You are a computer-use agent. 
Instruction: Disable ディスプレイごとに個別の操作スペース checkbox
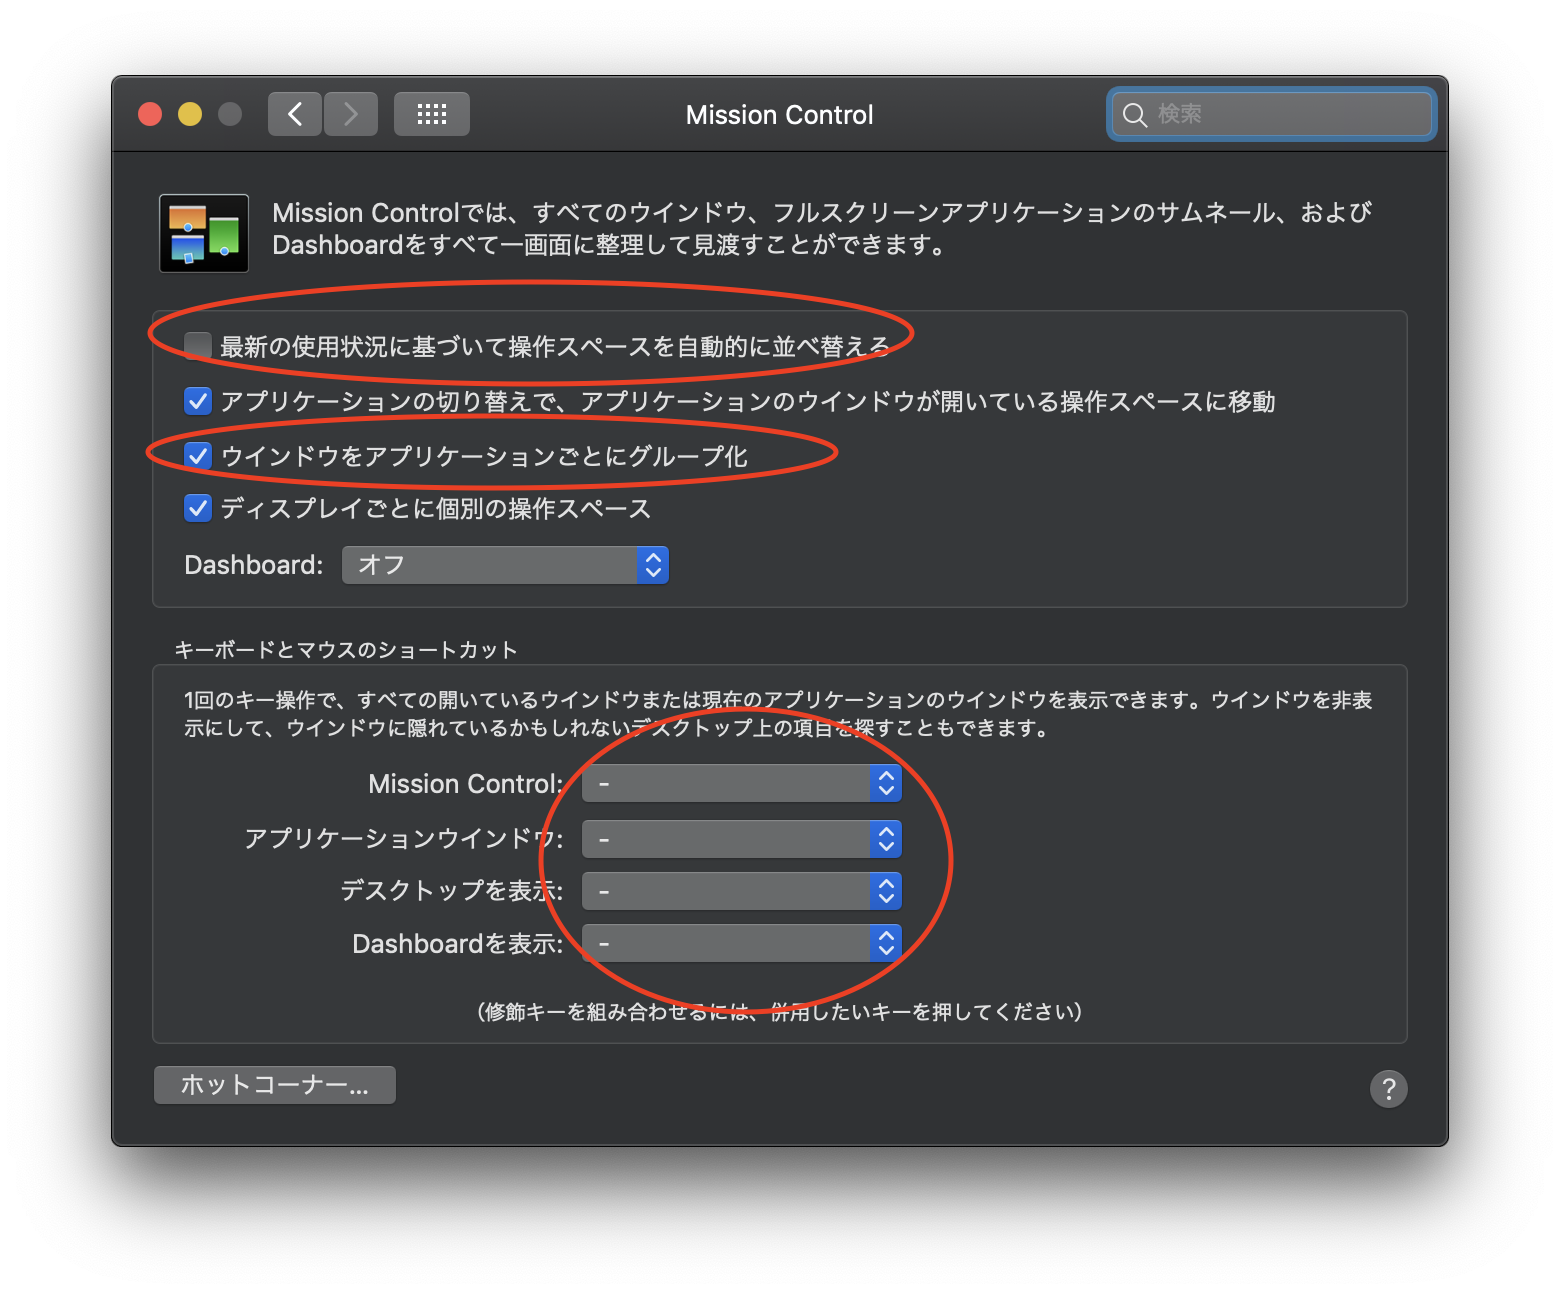[198, 508]
